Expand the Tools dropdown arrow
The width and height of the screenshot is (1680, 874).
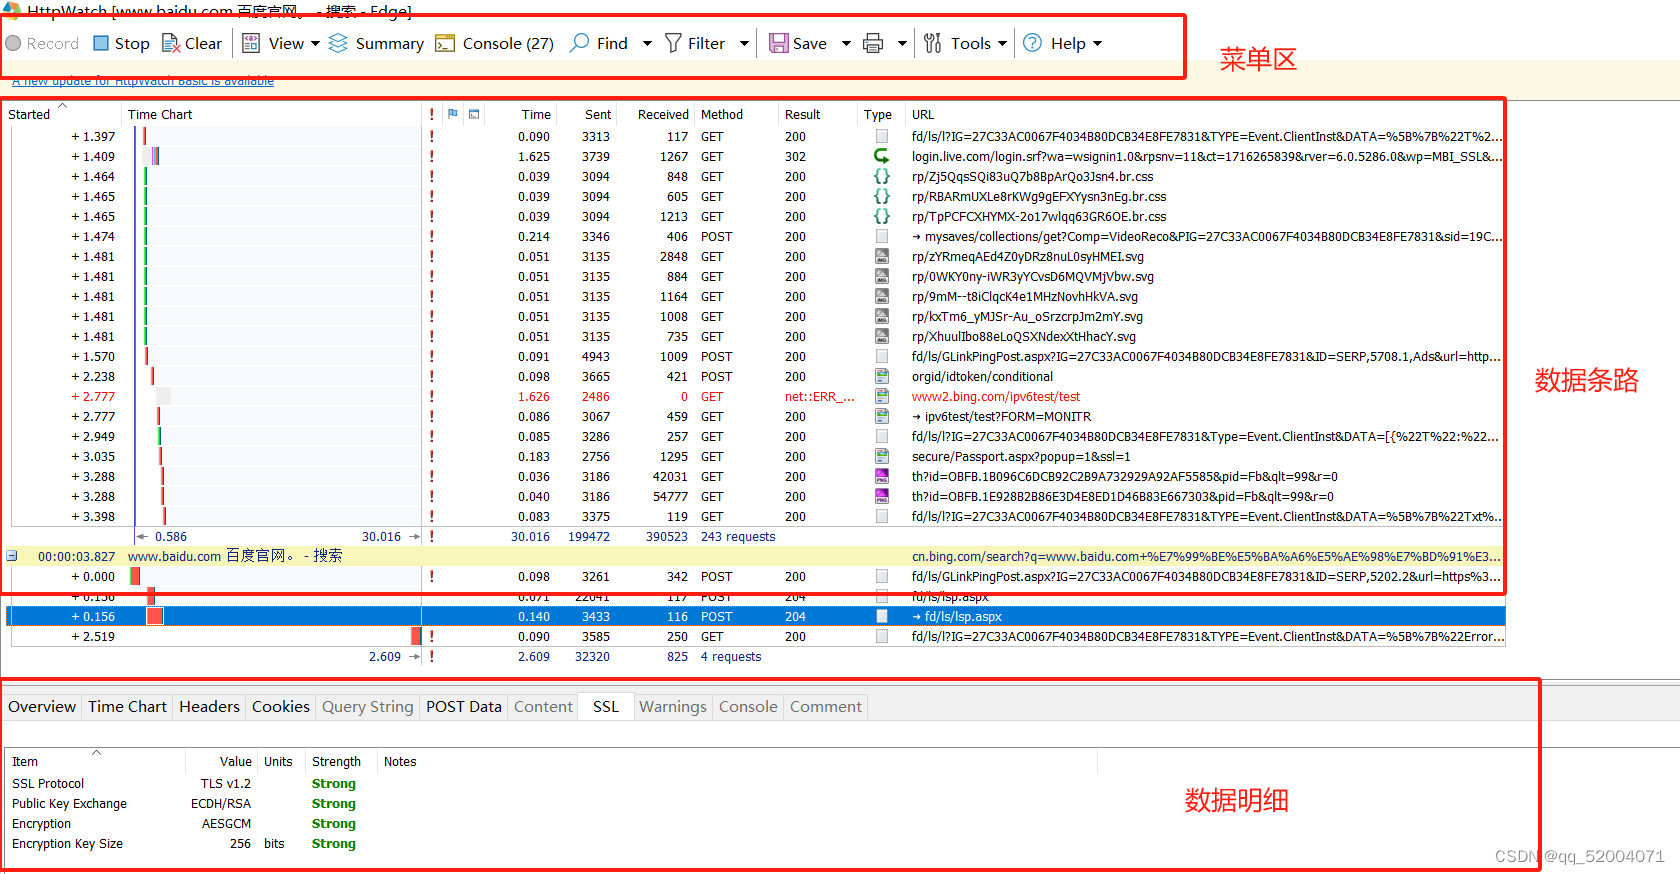(x=1002, y=44)
